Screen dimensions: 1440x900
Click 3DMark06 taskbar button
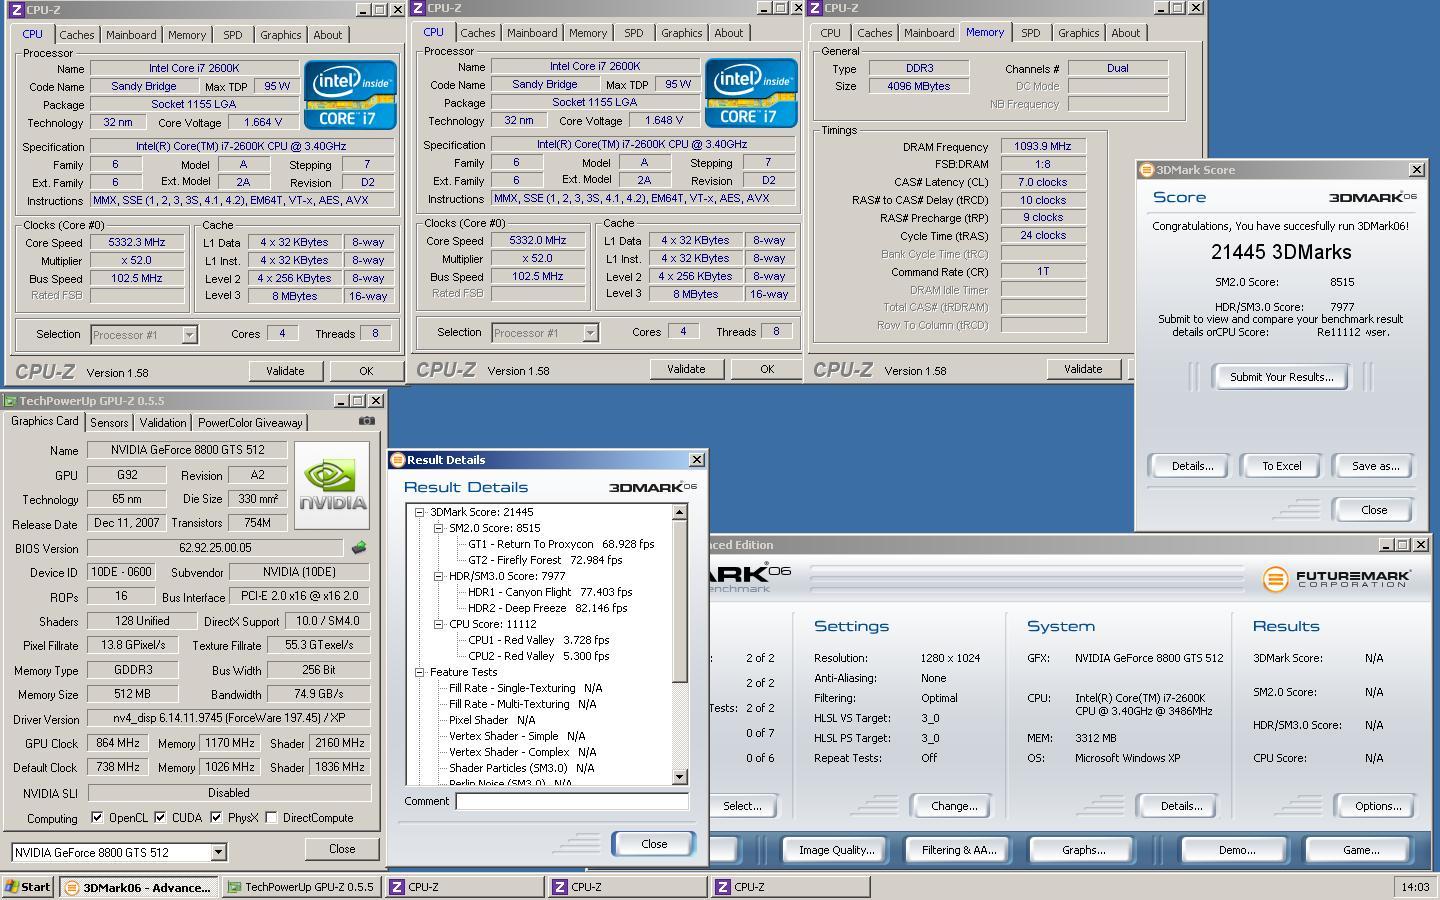coord(138,887)
